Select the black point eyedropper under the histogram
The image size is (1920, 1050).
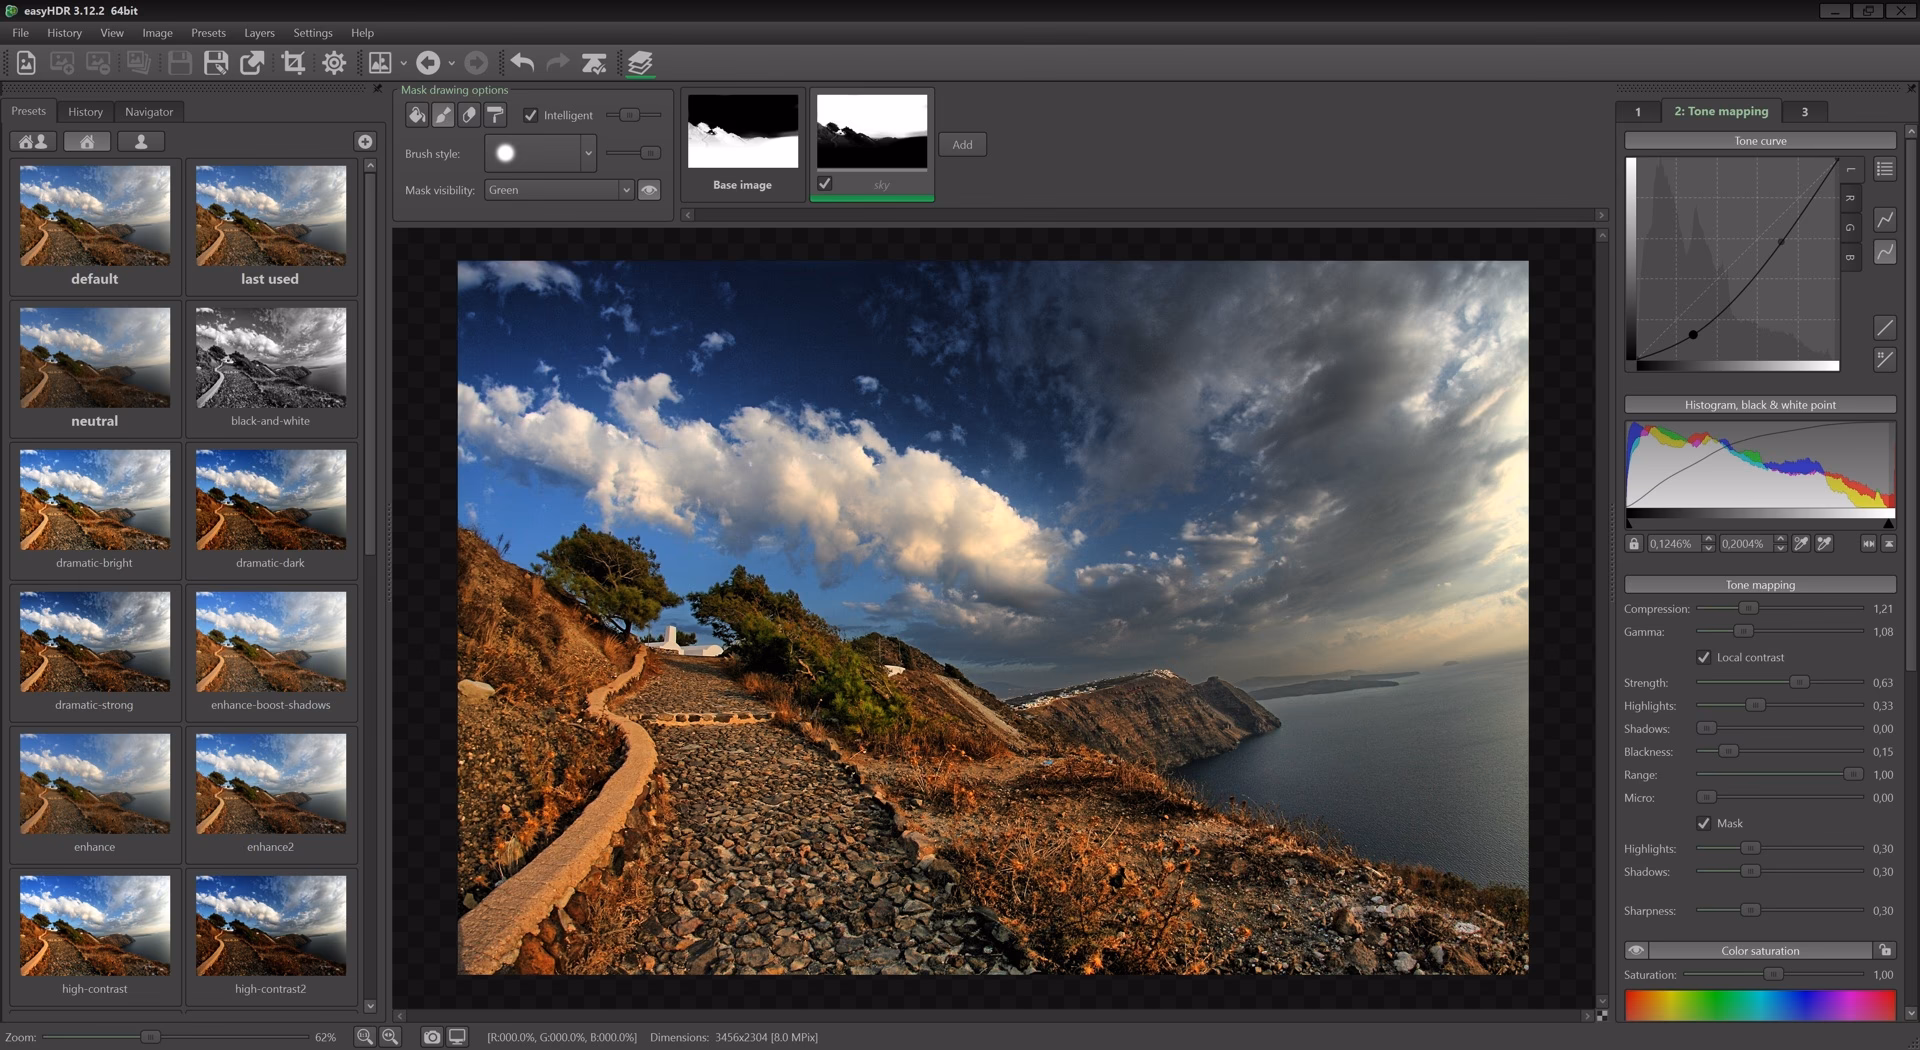1801,543
